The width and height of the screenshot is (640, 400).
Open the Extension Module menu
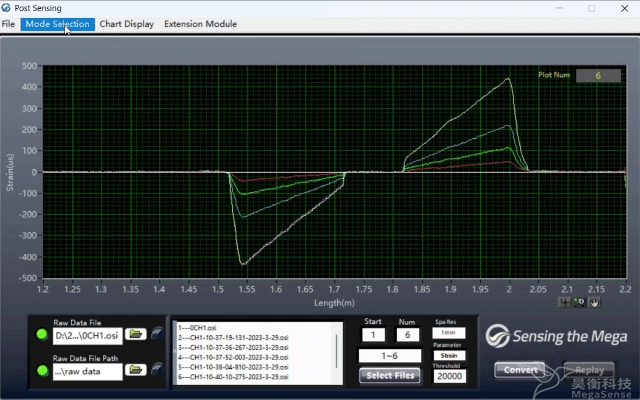pos(200,23)
